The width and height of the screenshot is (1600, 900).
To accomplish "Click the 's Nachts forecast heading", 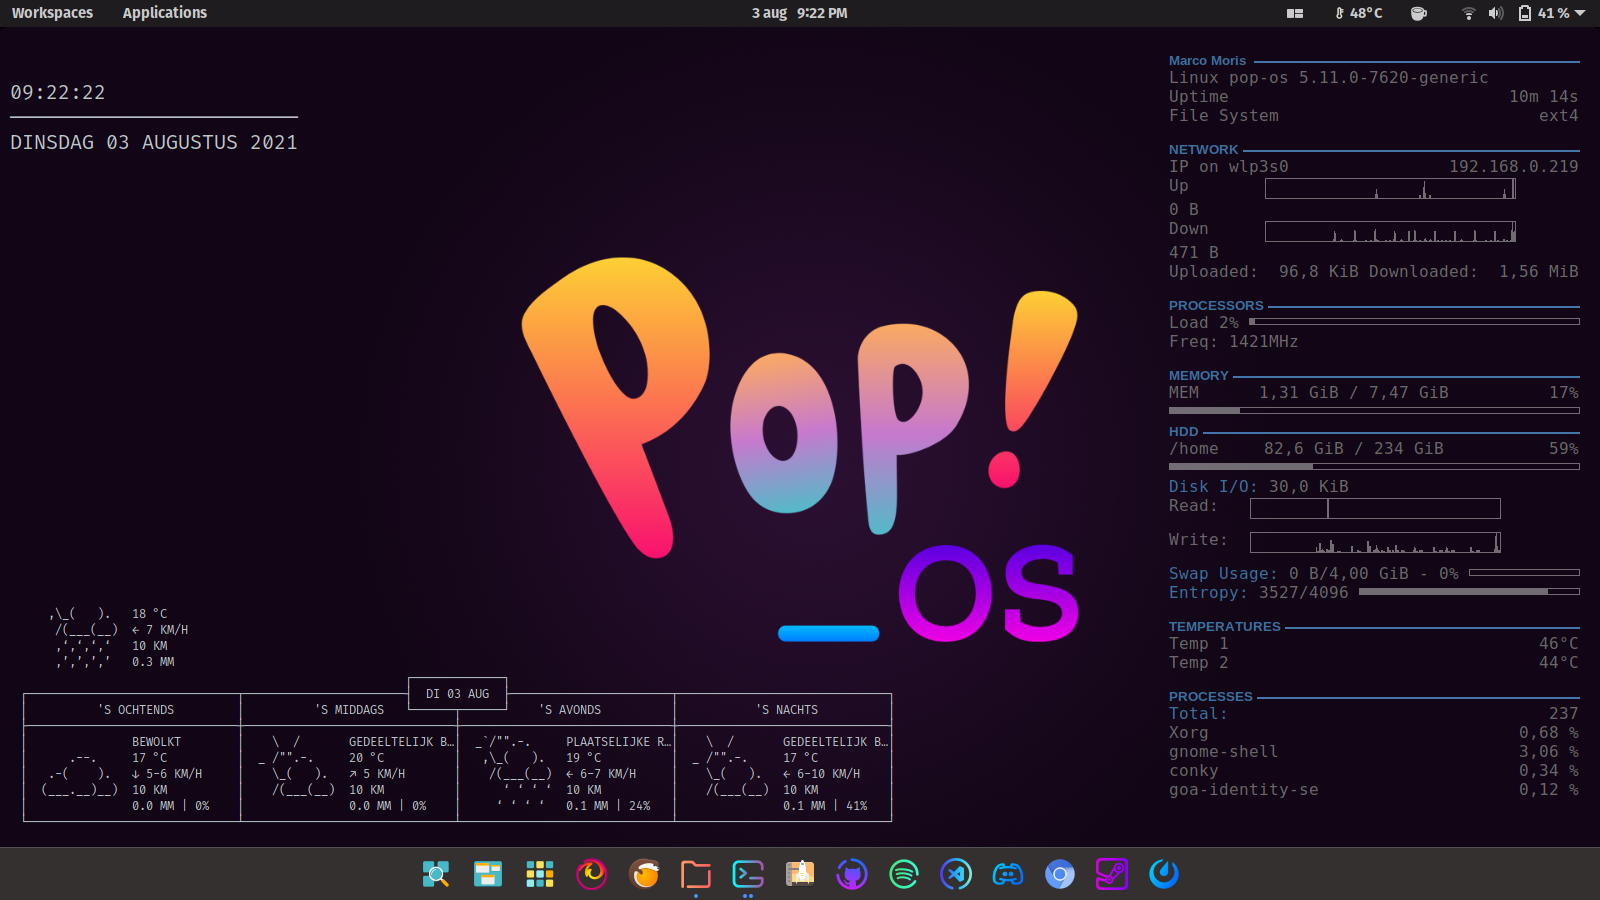I will point(787,710).
